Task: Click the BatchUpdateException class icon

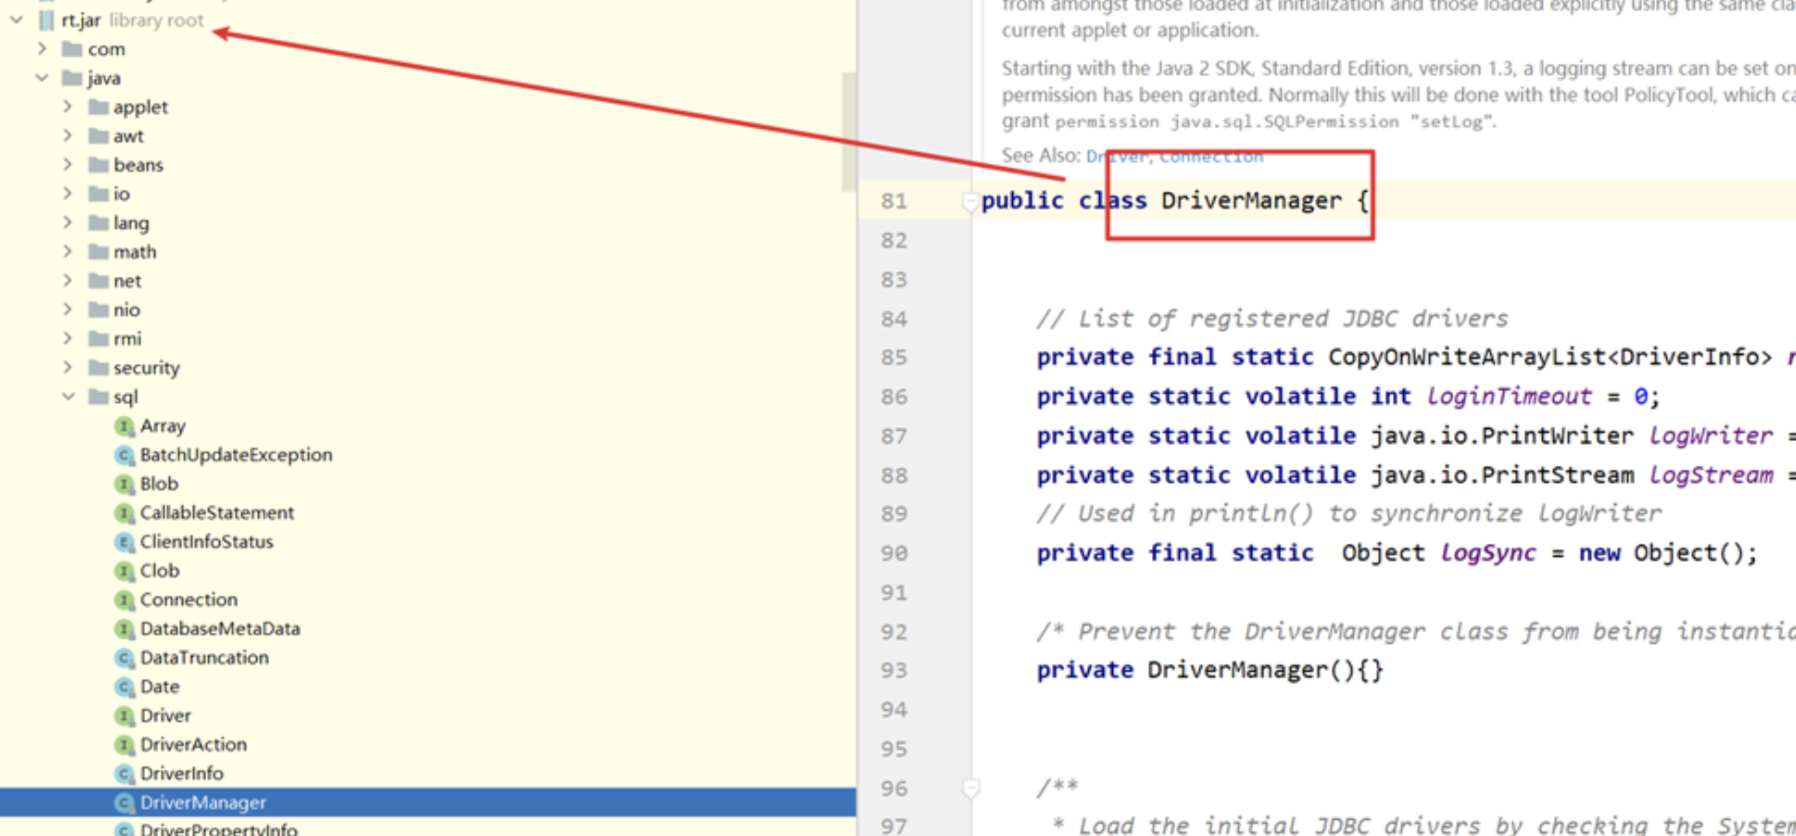Action: (124, 455)
